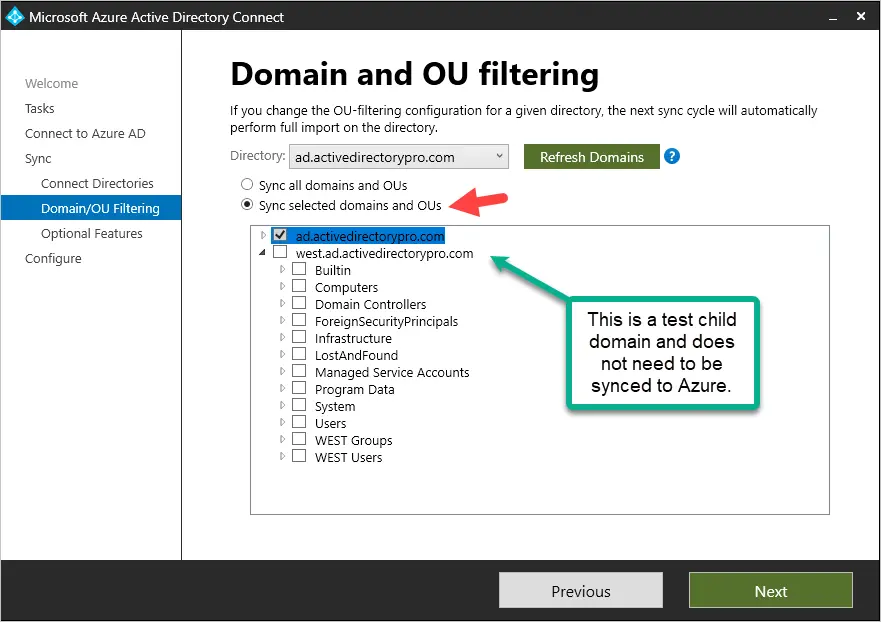This screenshot has width=881, height=622.
Task: Click the Next button
Action: click(x=770, y=591)
